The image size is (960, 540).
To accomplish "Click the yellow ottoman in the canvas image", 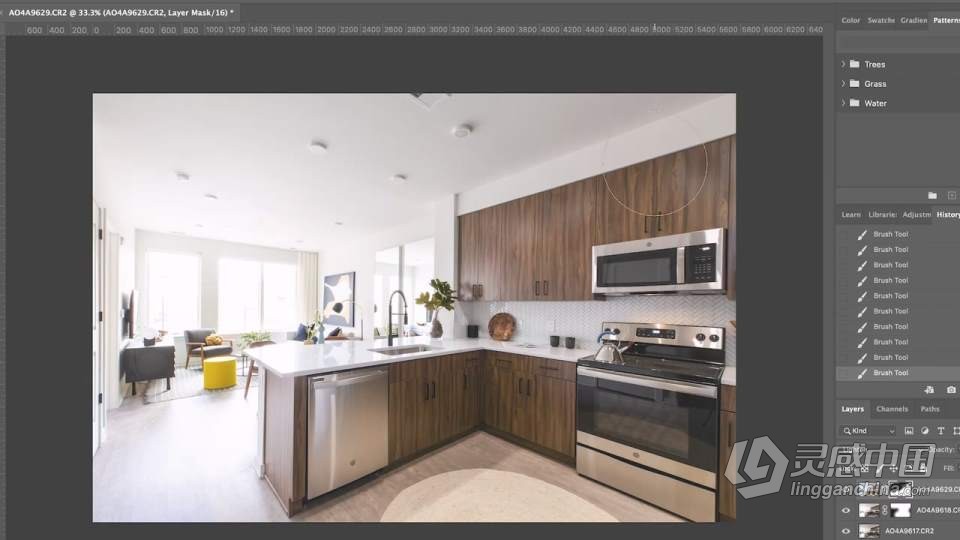I will tap(220, 373).
